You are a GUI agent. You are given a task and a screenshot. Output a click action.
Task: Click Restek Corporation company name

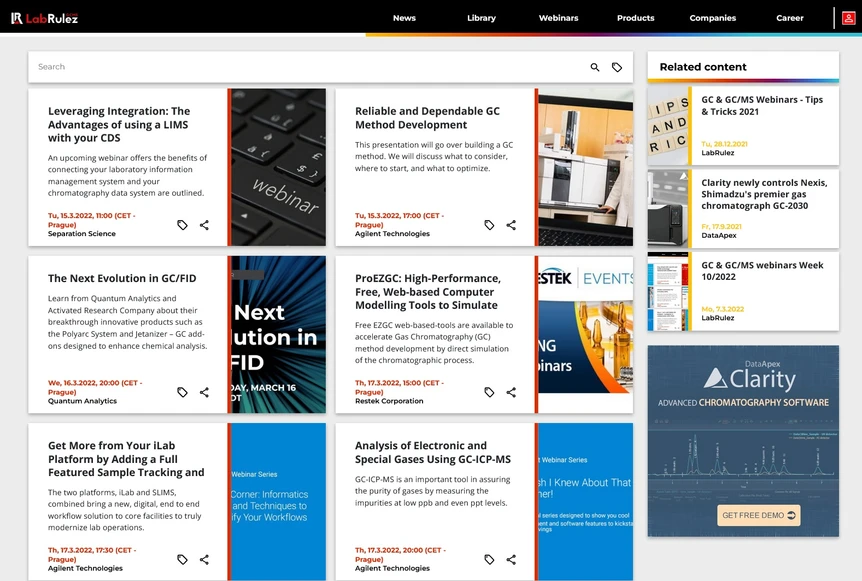coord(389,401)
